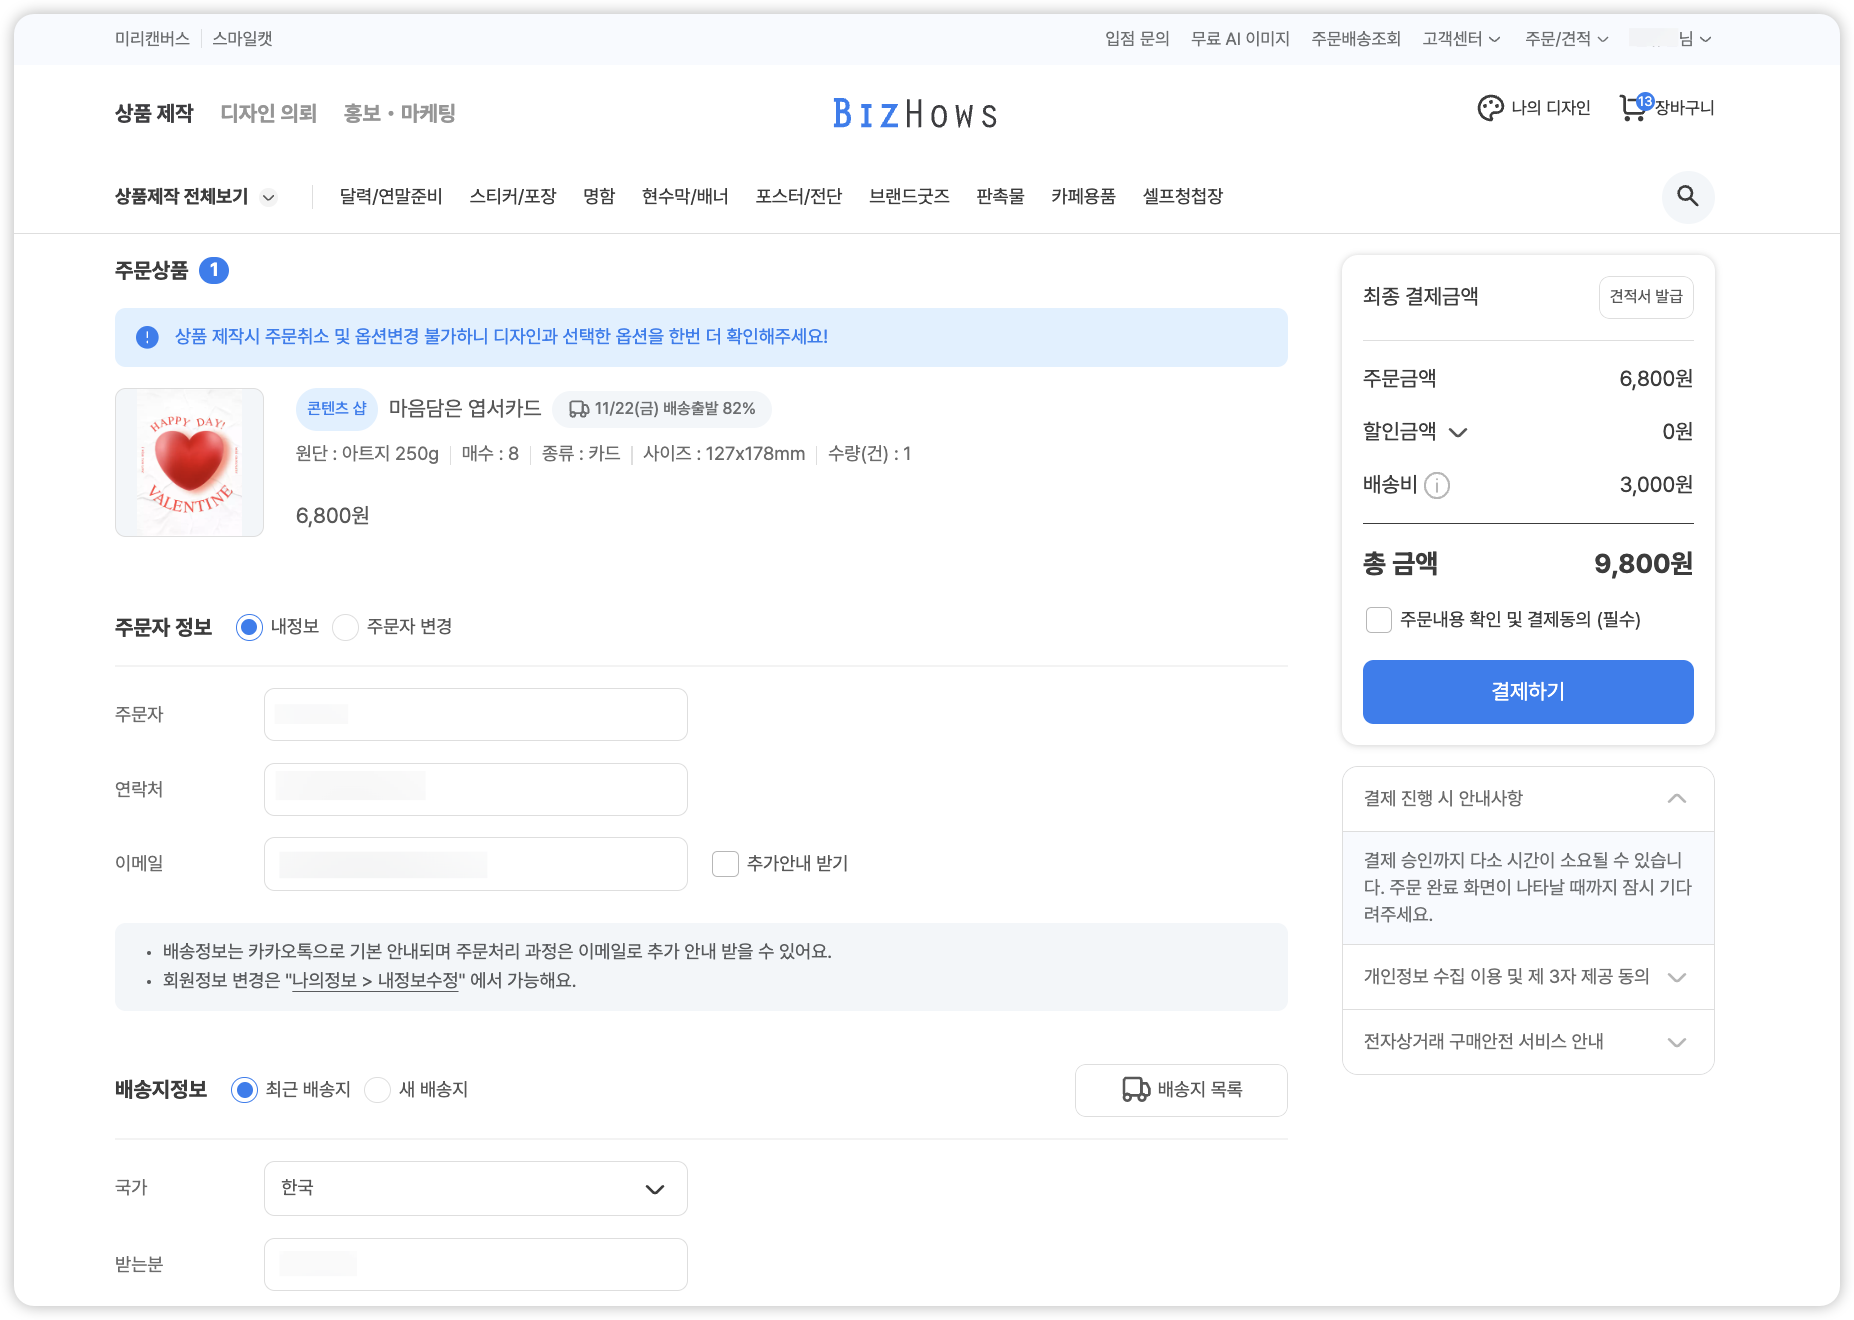Collapse the 결제 진행 시 안내사항 panel
Screen dimensions: 1854x1320
pos(1677,798)
